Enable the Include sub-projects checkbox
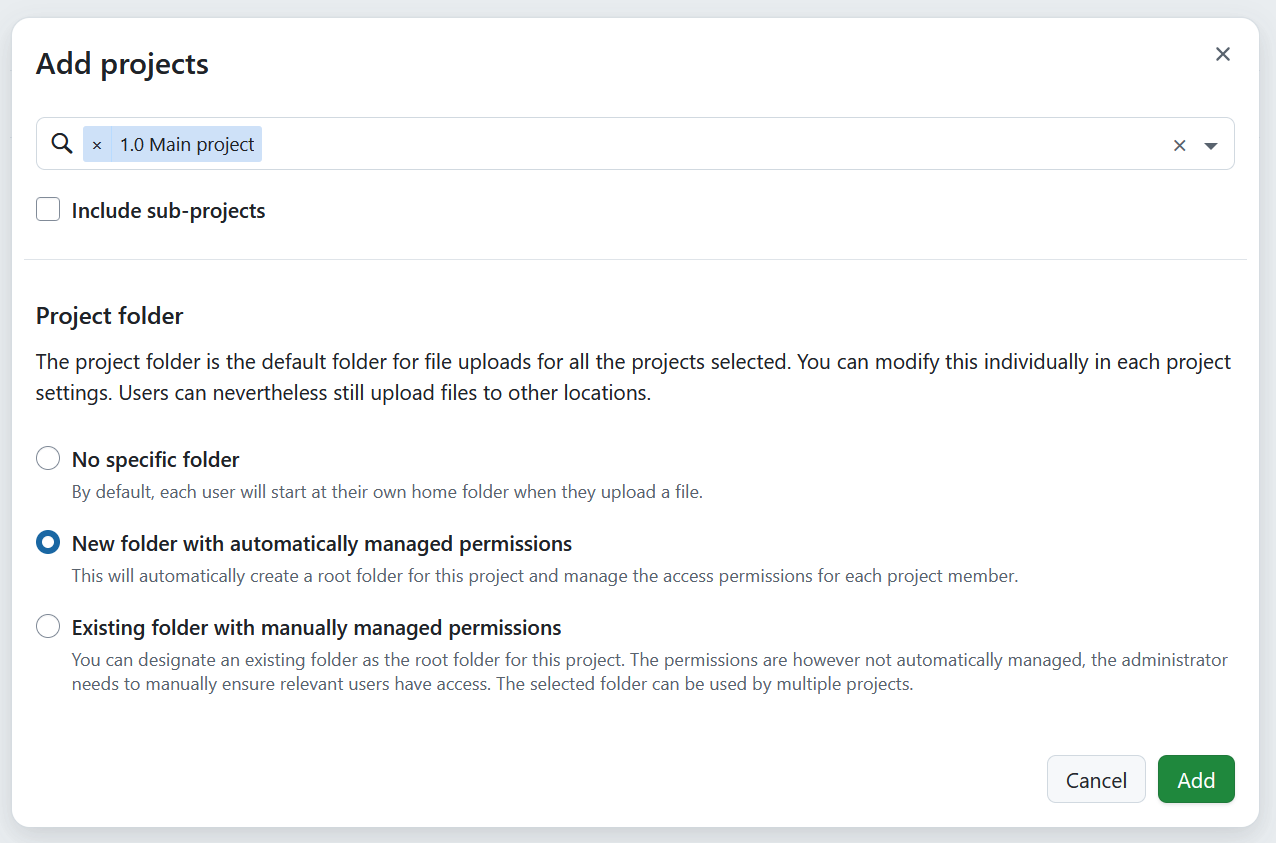The height and width of the screenshot is (843, 1276). (47, 209)
